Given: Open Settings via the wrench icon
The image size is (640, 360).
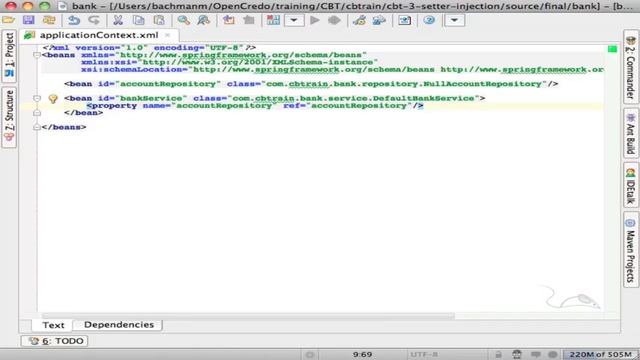Looking at the screenshot, I should click(359, 20).
